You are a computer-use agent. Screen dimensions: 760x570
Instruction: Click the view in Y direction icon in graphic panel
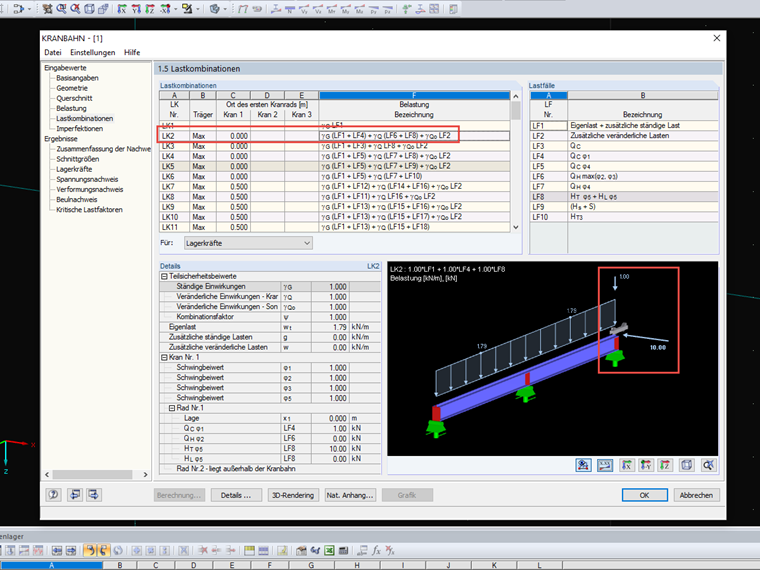pyautogui.click(x=646, y=465)
